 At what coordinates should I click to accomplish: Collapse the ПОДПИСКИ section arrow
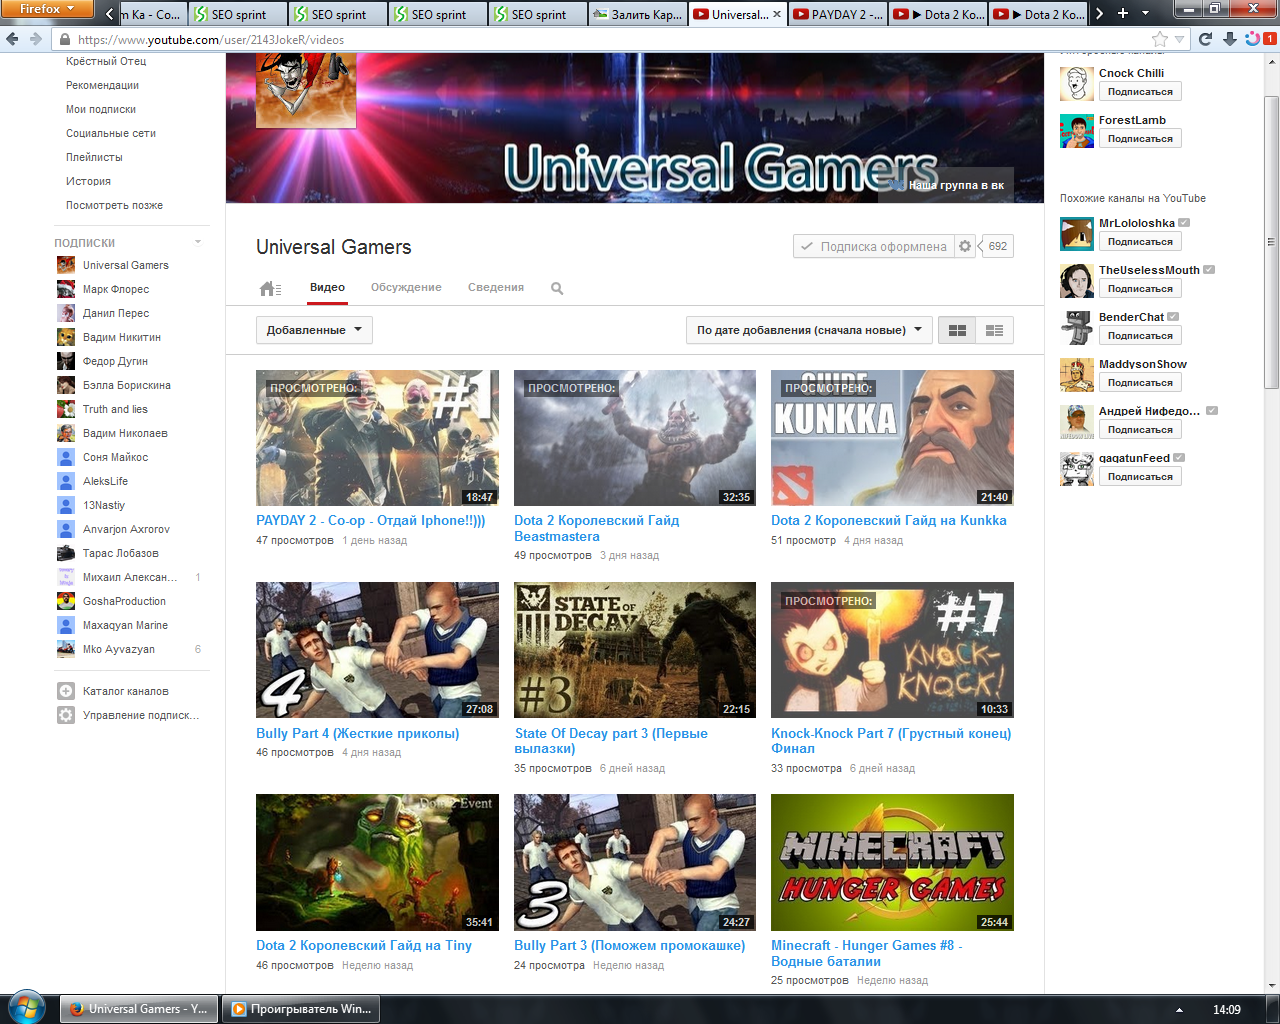point(198,242)
